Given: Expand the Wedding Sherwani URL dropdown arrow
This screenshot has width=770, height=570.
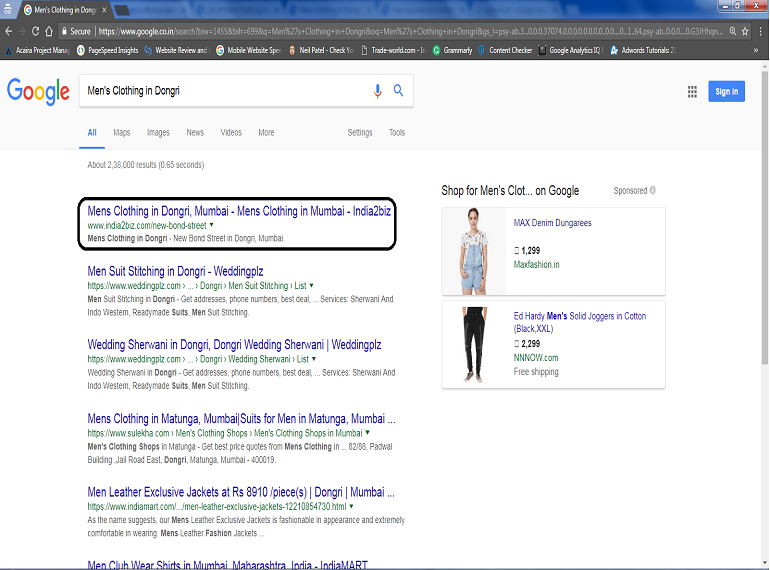Looking at the screenshot, I should pyautogui.click(x=314, y=359).
